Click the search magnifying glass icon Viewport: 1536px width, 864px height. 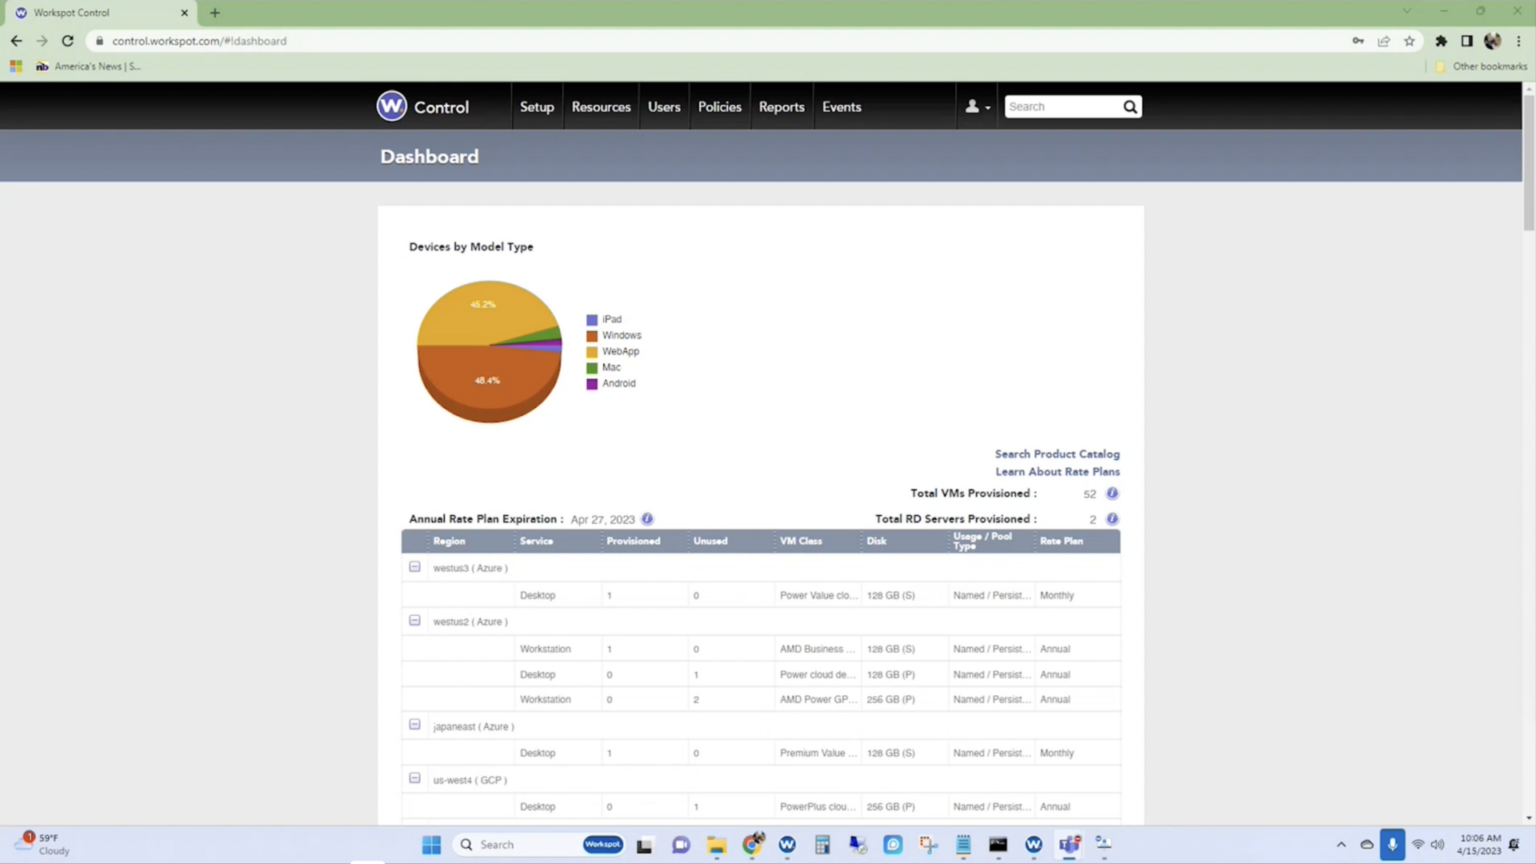coord(1130,106)
